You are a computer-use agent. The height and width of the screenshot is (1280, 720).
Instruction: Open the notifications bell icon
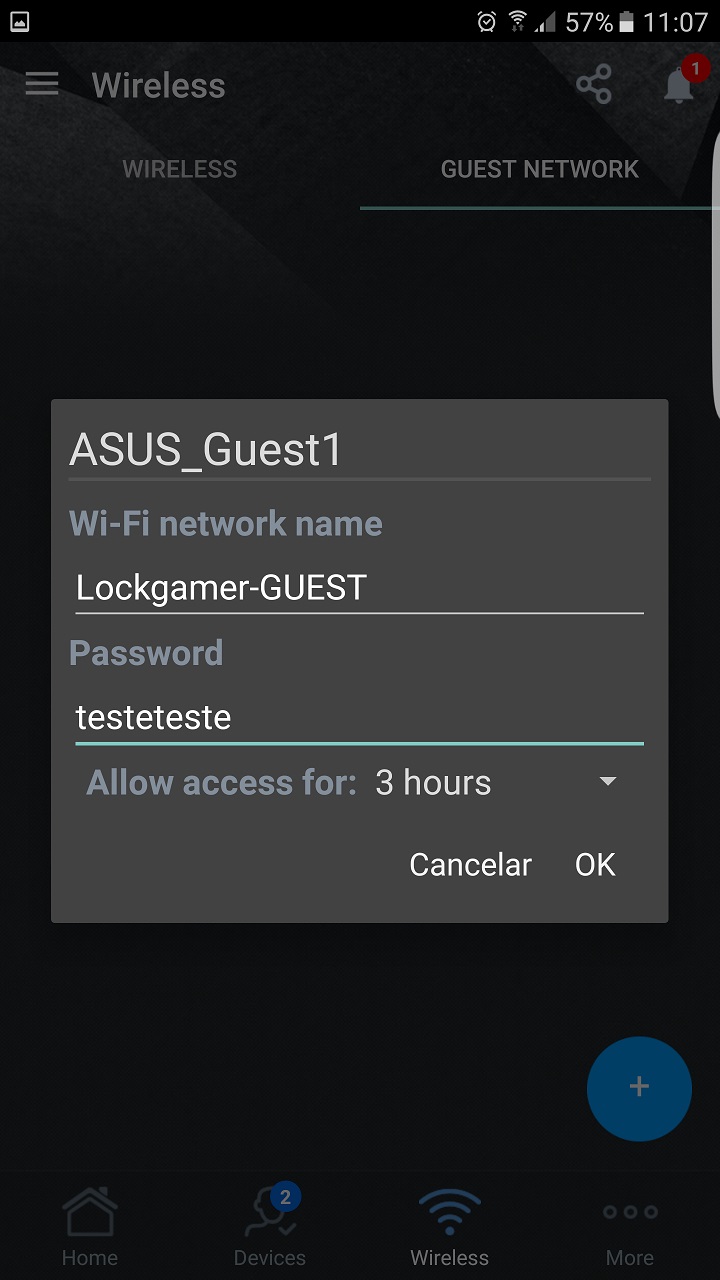679,86
